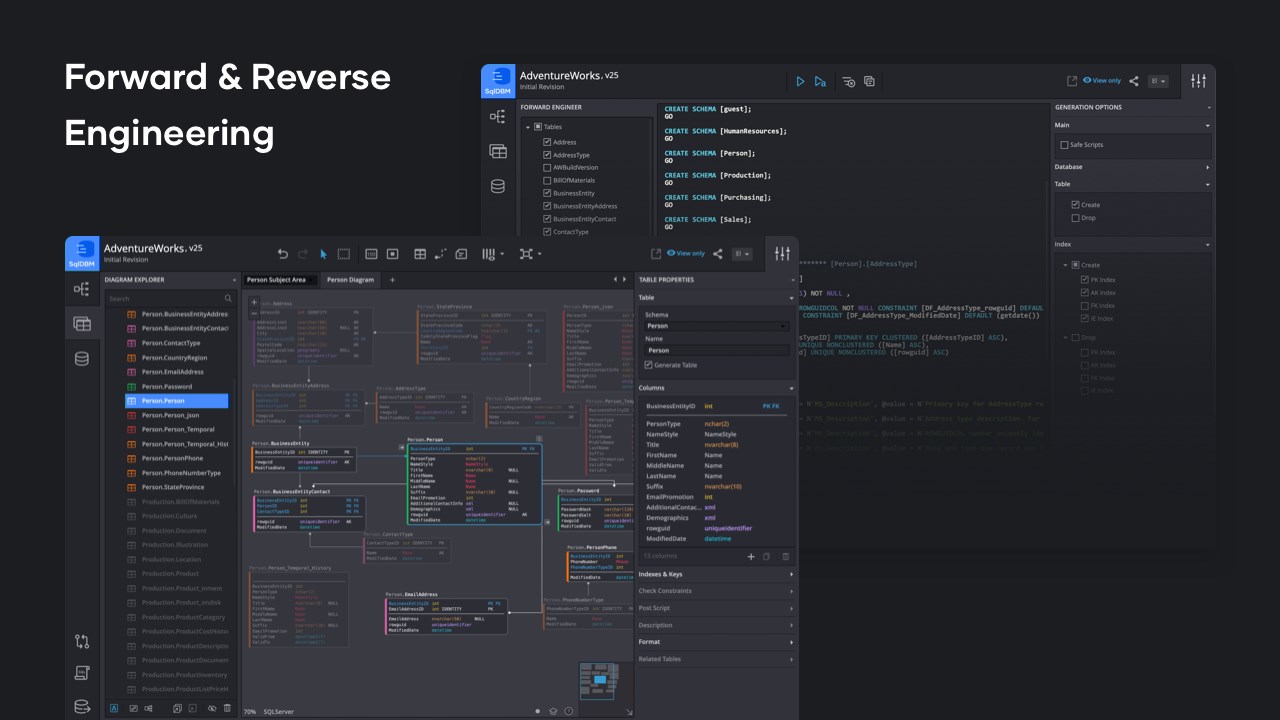The height and width of the screenshot is (720, 1280).
Task: Click the copy script icon in Forward Engineer
Action: 869,81
